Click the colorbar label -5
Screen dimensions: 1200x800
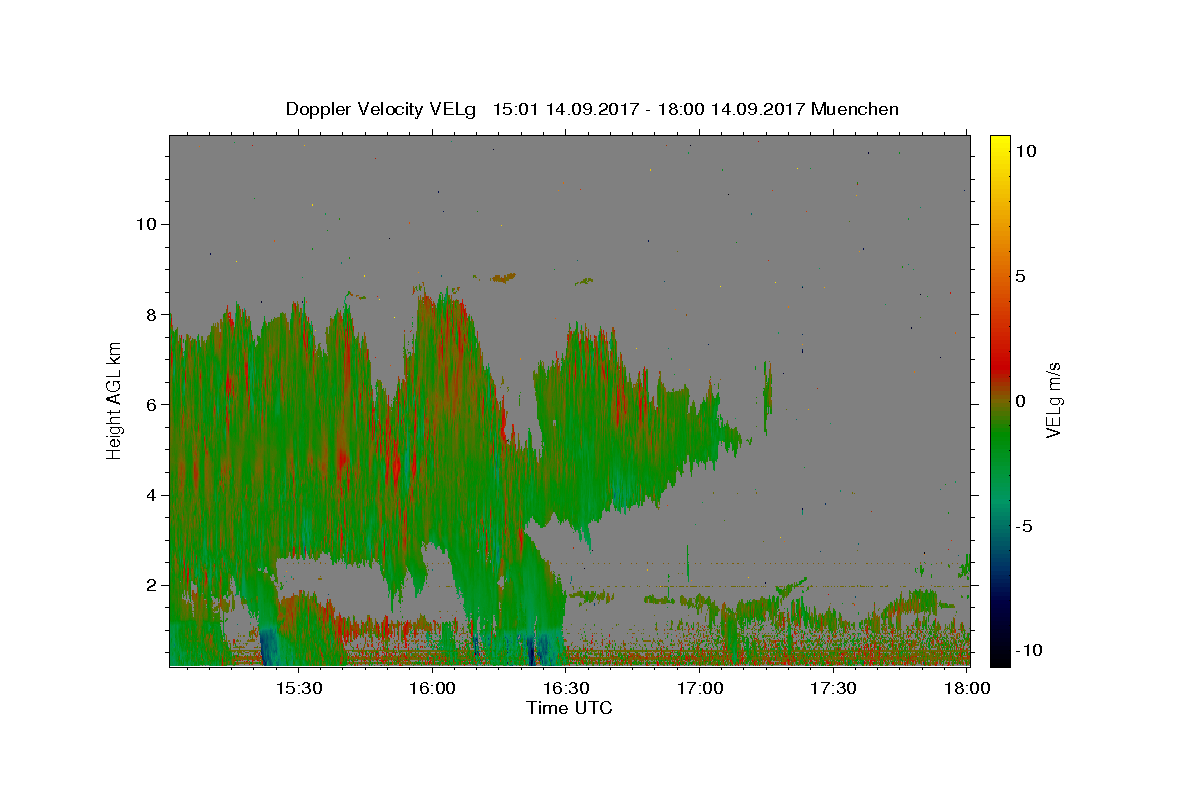(1024, 526)
